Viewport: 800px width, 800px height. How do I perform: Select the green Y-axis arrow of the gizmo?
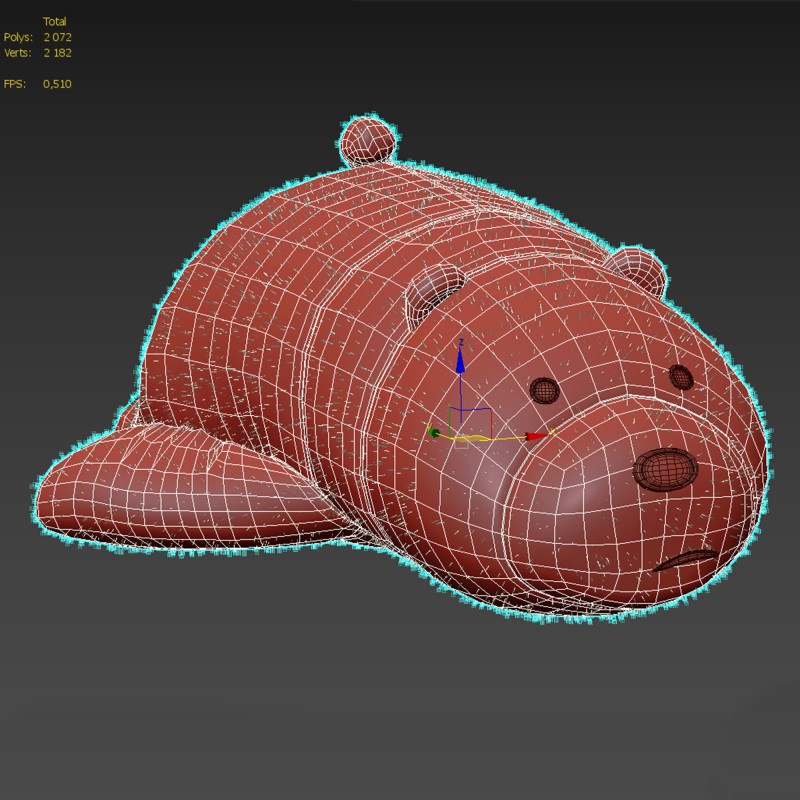[x=434, y=432]
